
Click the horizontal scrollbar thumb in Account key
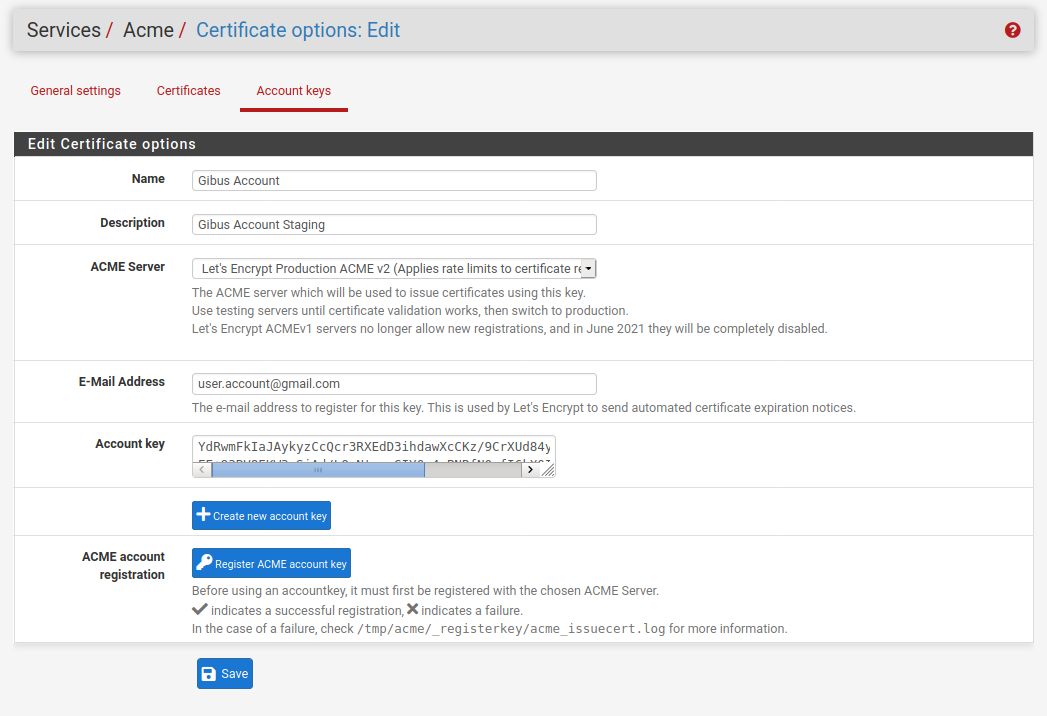pos(318,470)
